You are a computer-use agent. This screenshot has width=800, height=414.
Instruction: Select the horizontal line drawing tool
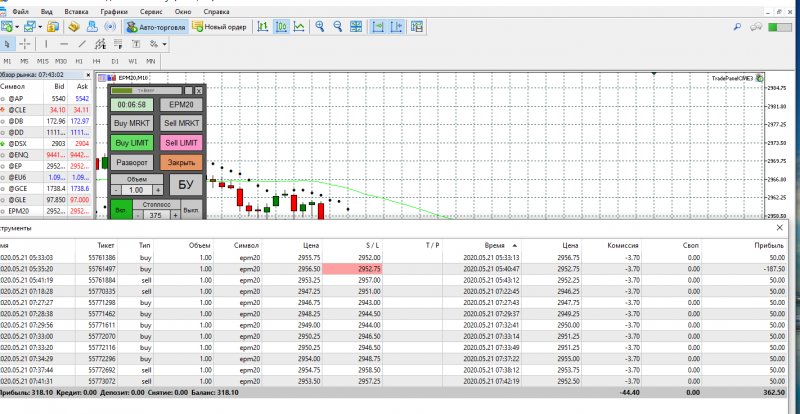pyautogui.click(x=64, y=44)
